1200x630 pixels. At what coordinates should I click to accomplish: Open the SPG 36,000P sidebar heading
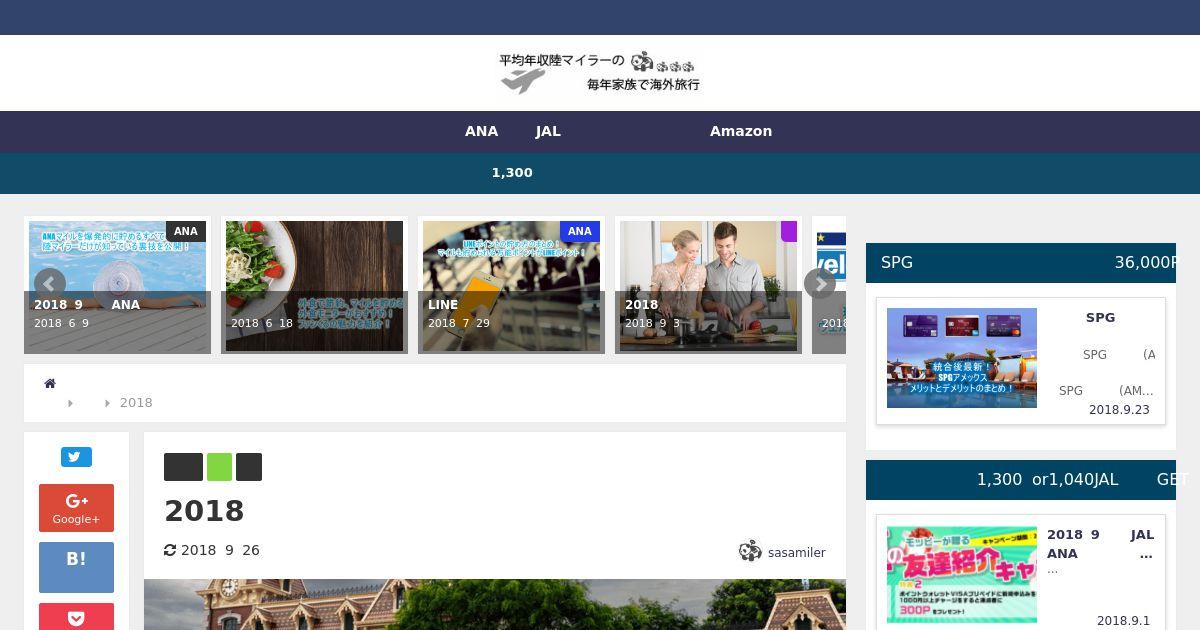[1021, 262]
